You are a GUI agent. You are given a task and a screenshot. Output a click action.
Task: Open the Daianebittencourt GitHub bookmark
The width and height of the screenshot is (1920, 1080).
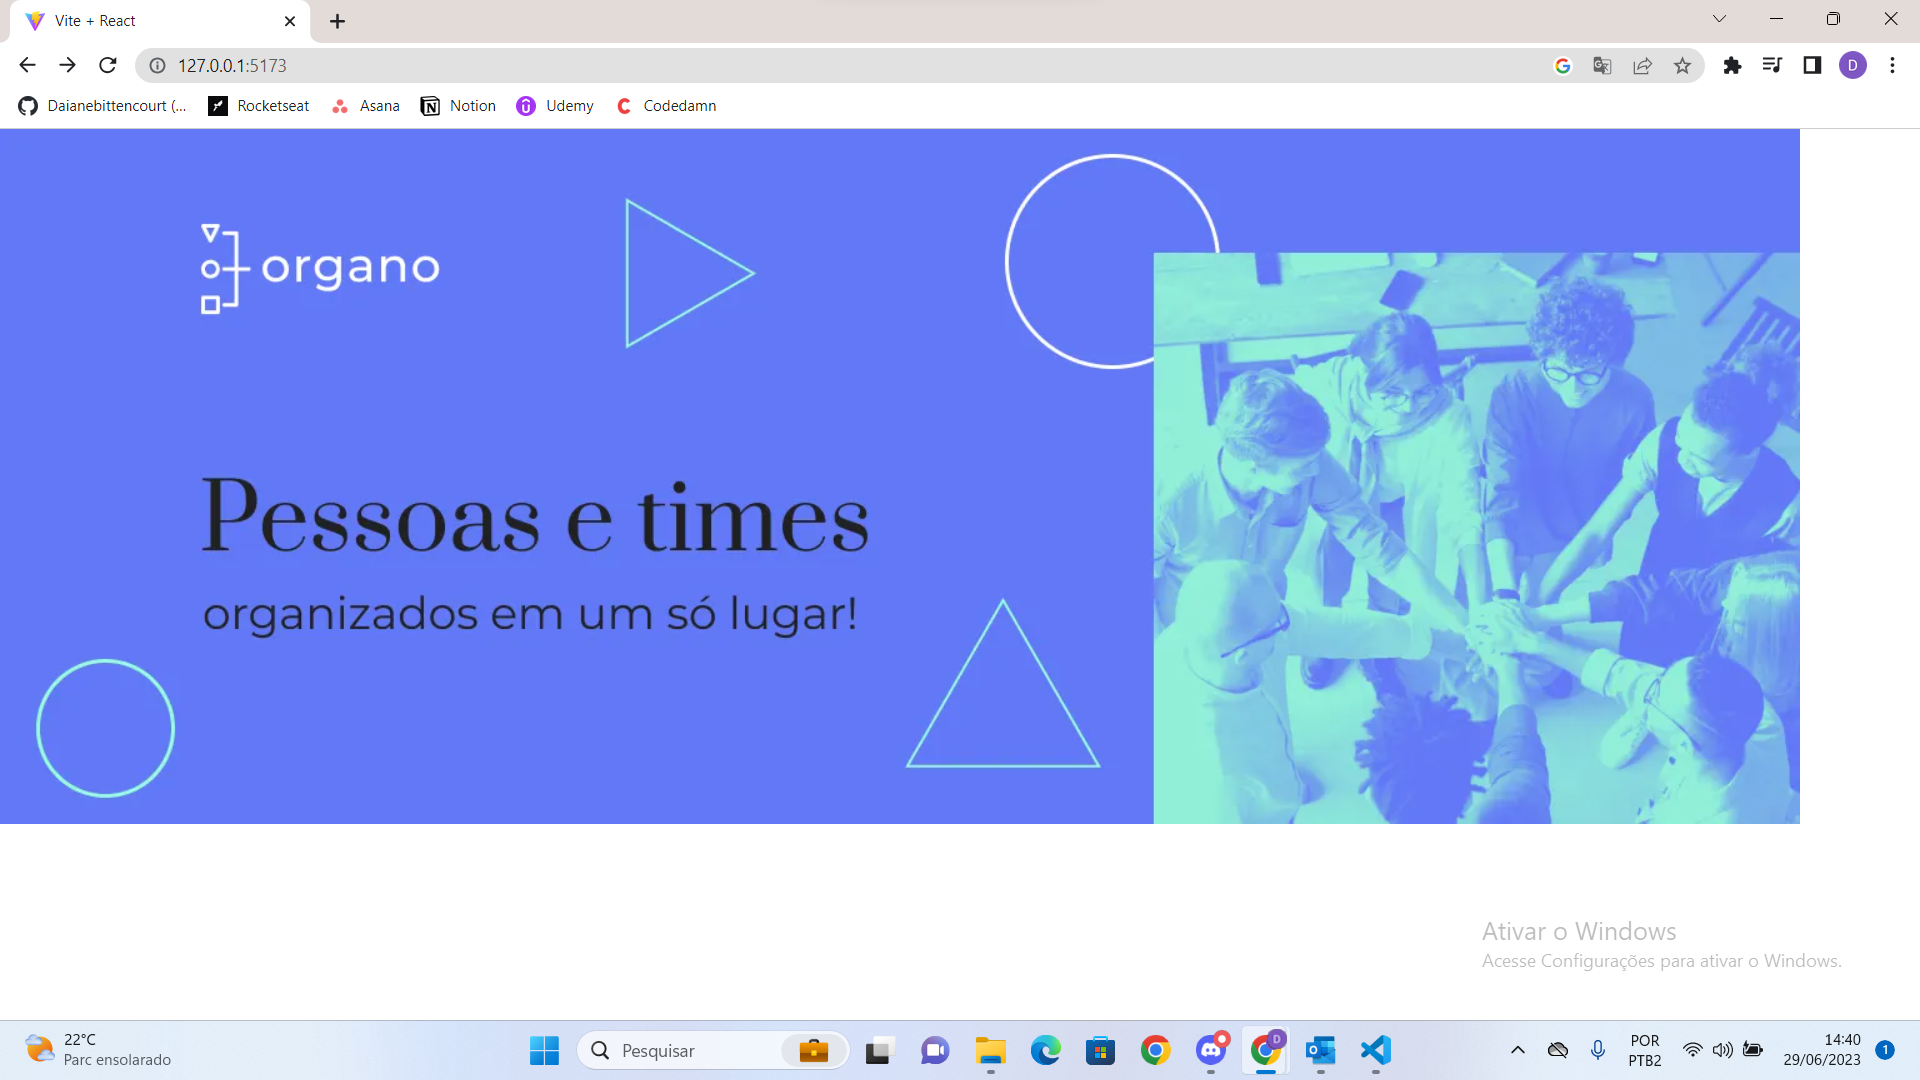[102, 106]
